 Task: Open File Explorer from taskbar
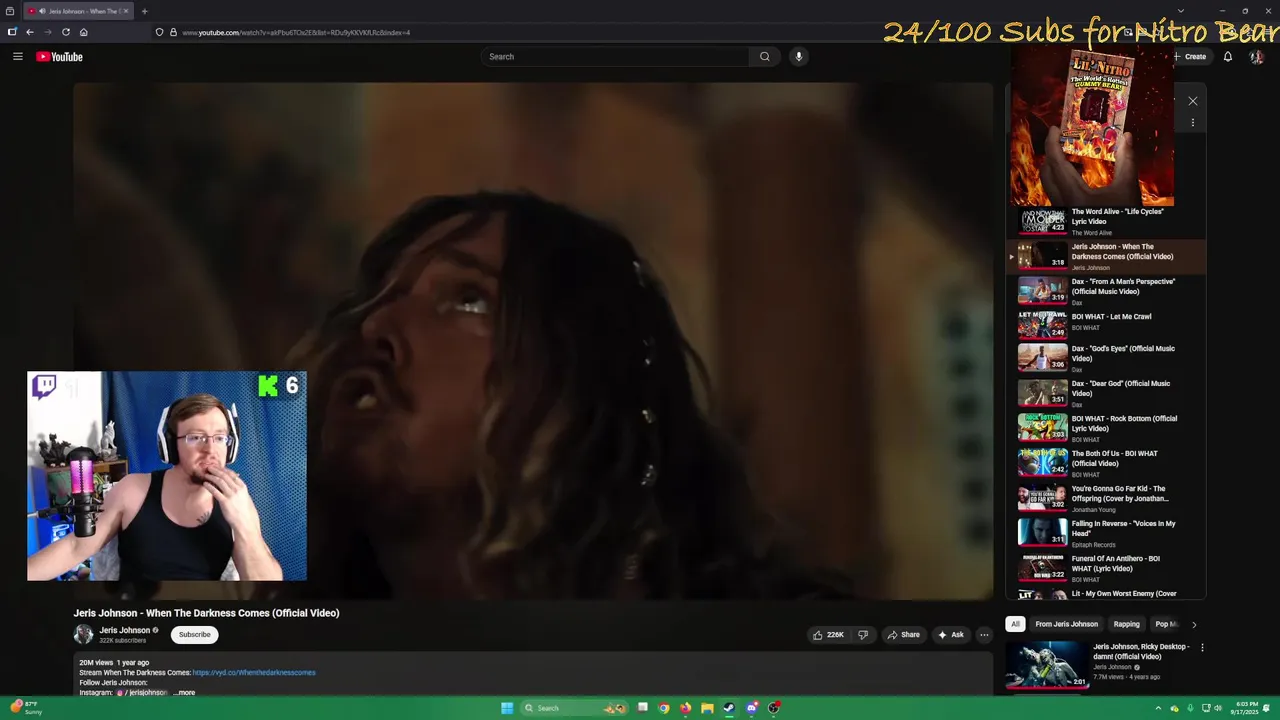pyautogui.click(x=707, y=708)
